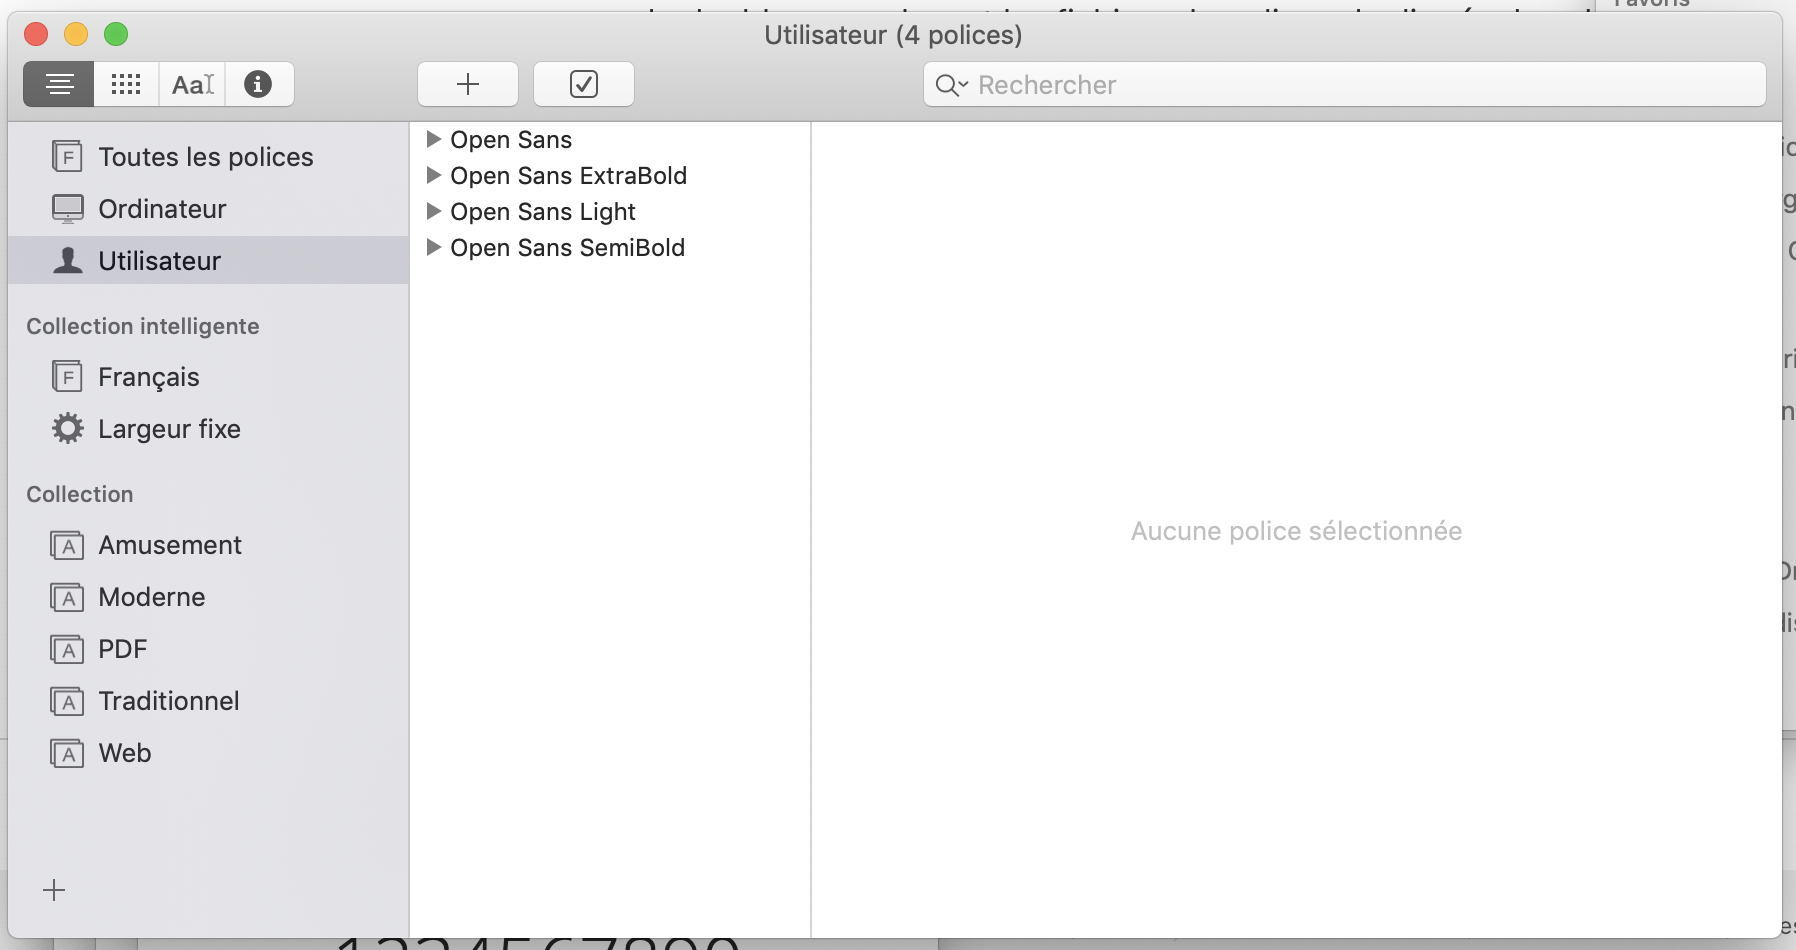Toggle enable/disable selected font checkbox button
Screen dimensions: 1796x950
584,84
